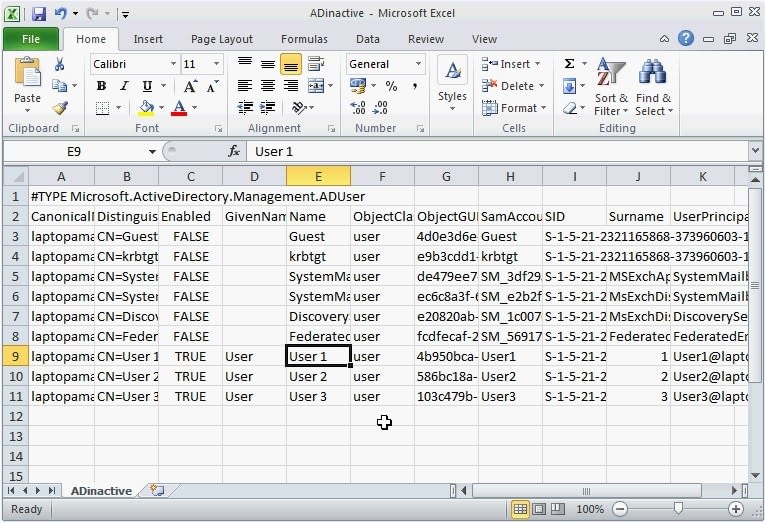Viewport: 765px width, 523px height.
Task: Click the Delete cells button
Action: tap(513, 86)
